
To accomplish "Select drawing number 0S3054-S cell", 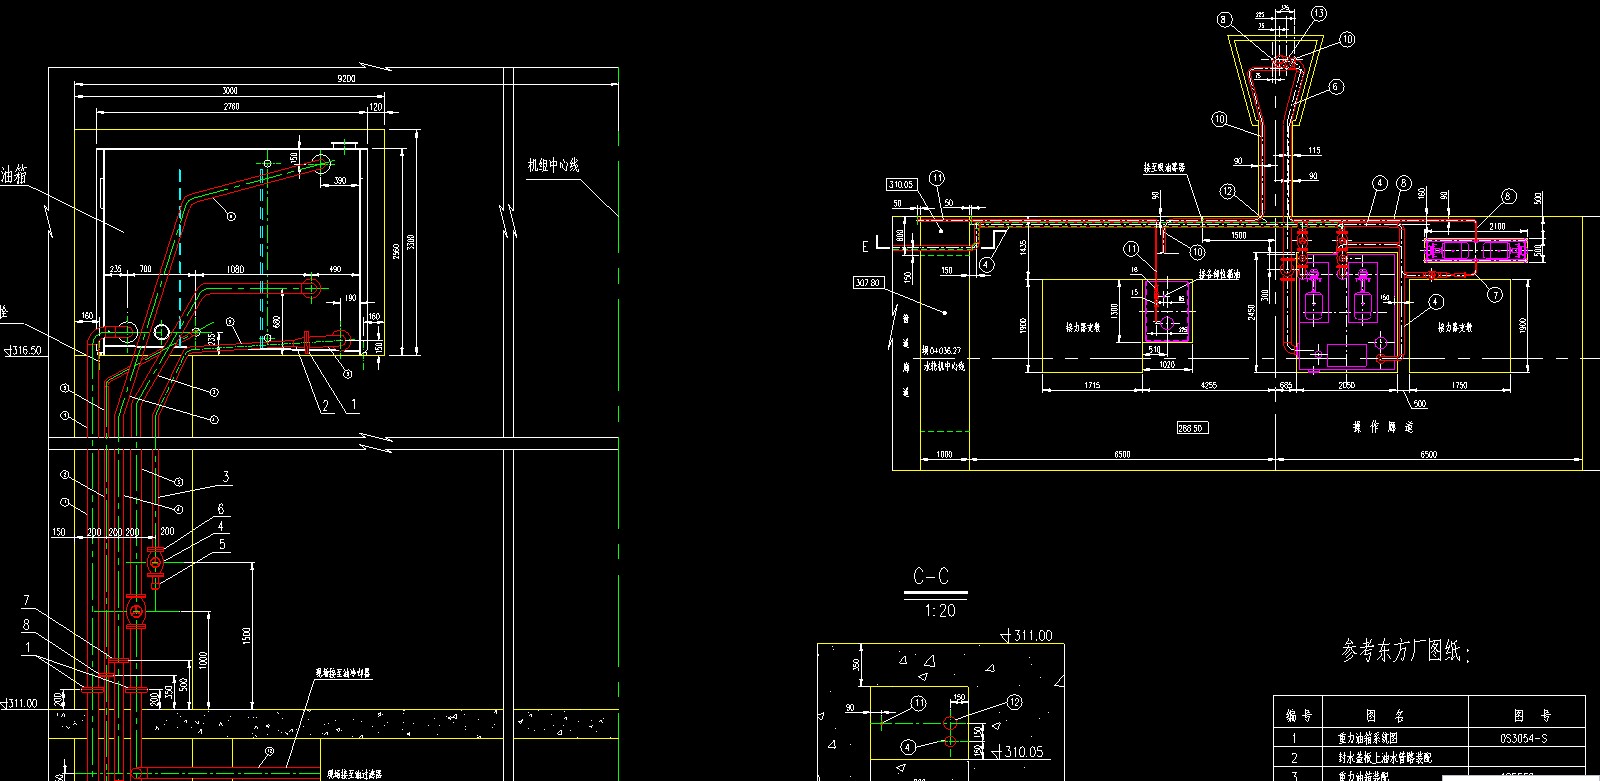I will (1527, 738).
